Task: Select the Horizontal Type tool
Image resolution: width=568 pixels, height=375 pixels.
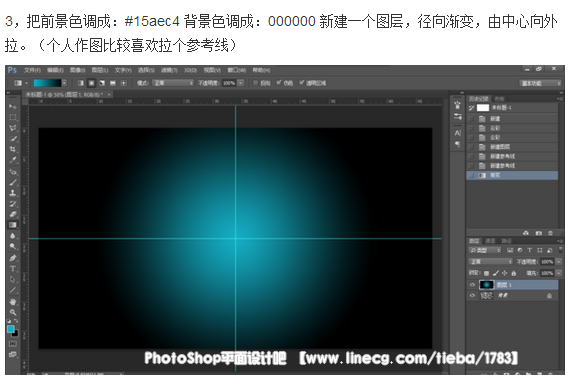Action: point(13,268)
